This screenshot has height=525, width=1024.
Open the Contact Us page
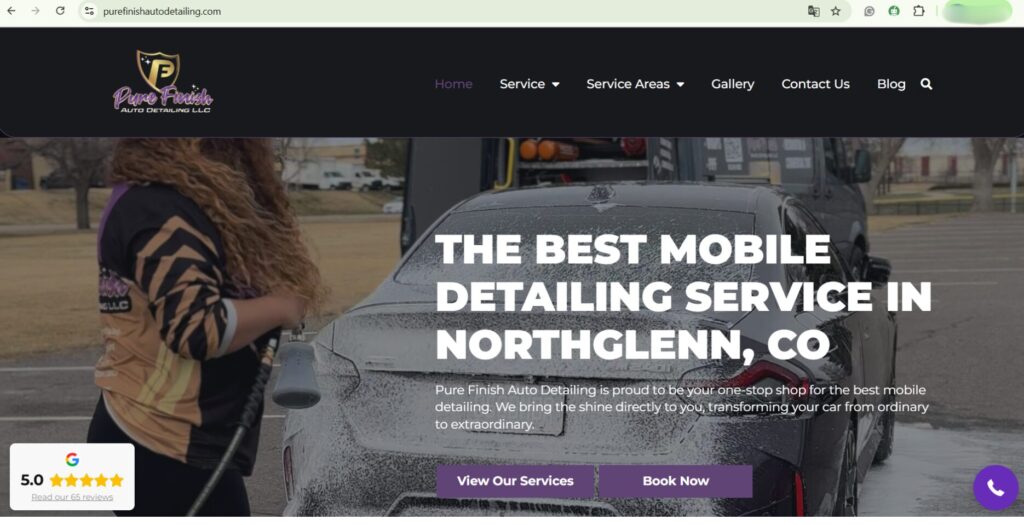click(815, 84)
